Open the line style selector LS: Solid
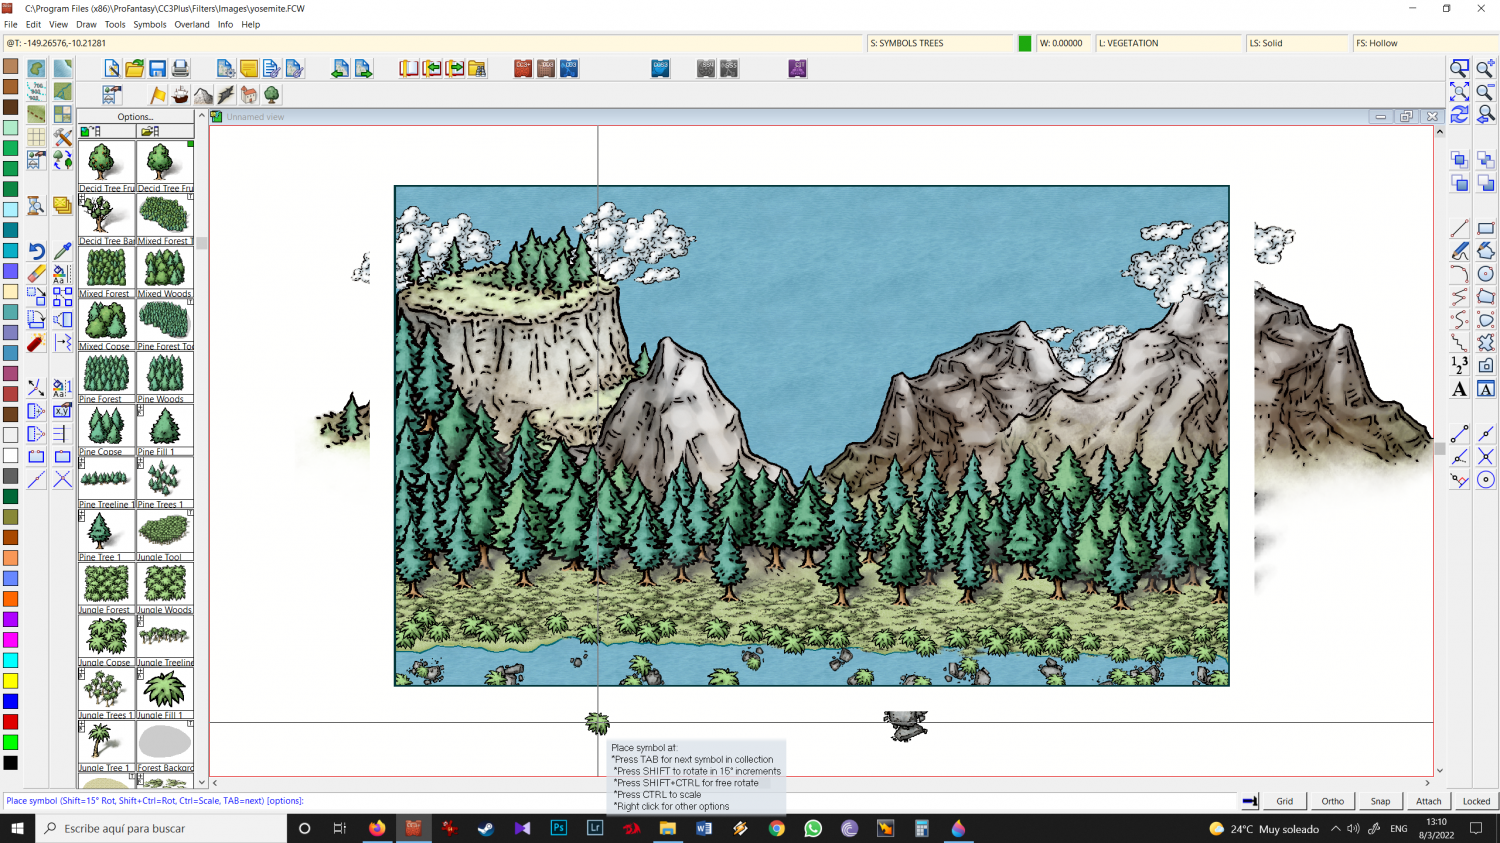Screen dimensions: 1500x843 click(1297, 43)
